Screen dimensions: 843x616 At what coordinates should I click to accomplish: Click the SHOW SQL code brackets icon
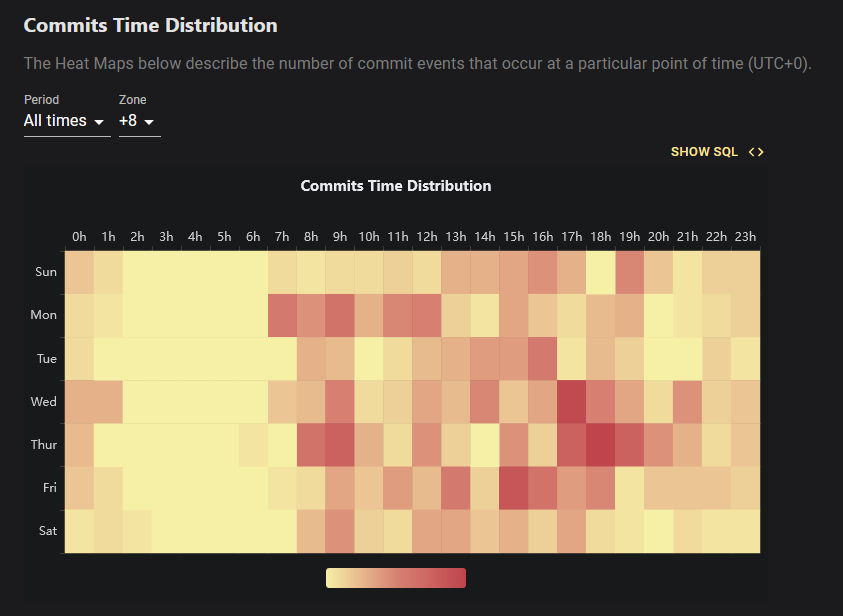tap(756, 152)
